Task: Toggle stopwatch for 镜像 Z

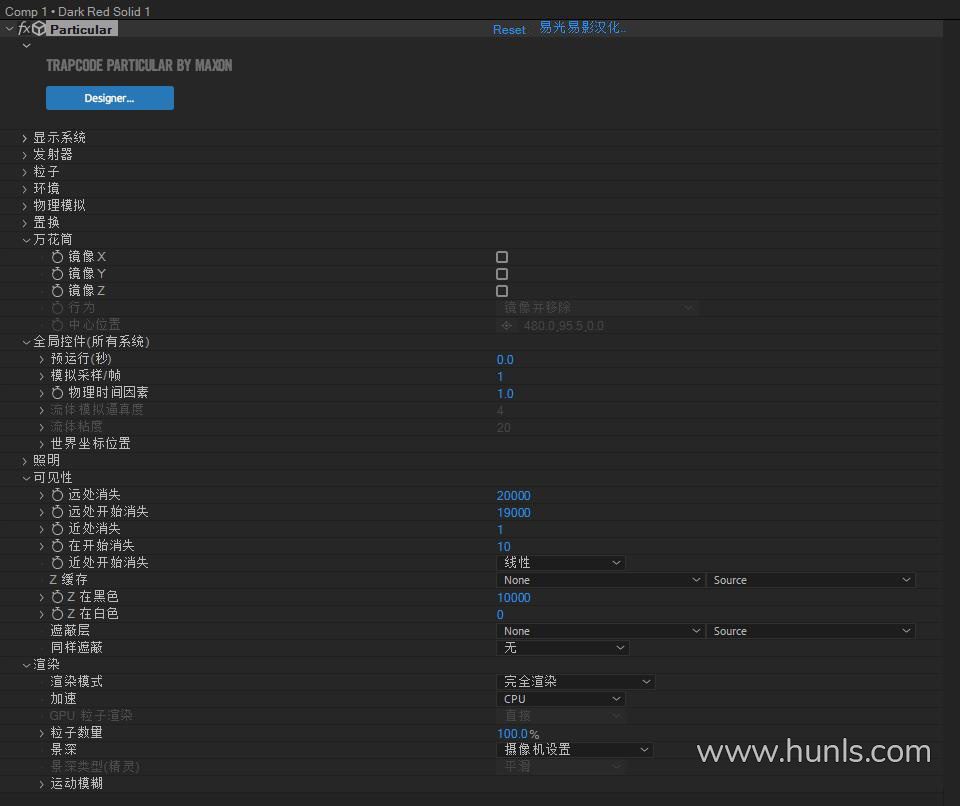Action: click(x=57, y=291)
